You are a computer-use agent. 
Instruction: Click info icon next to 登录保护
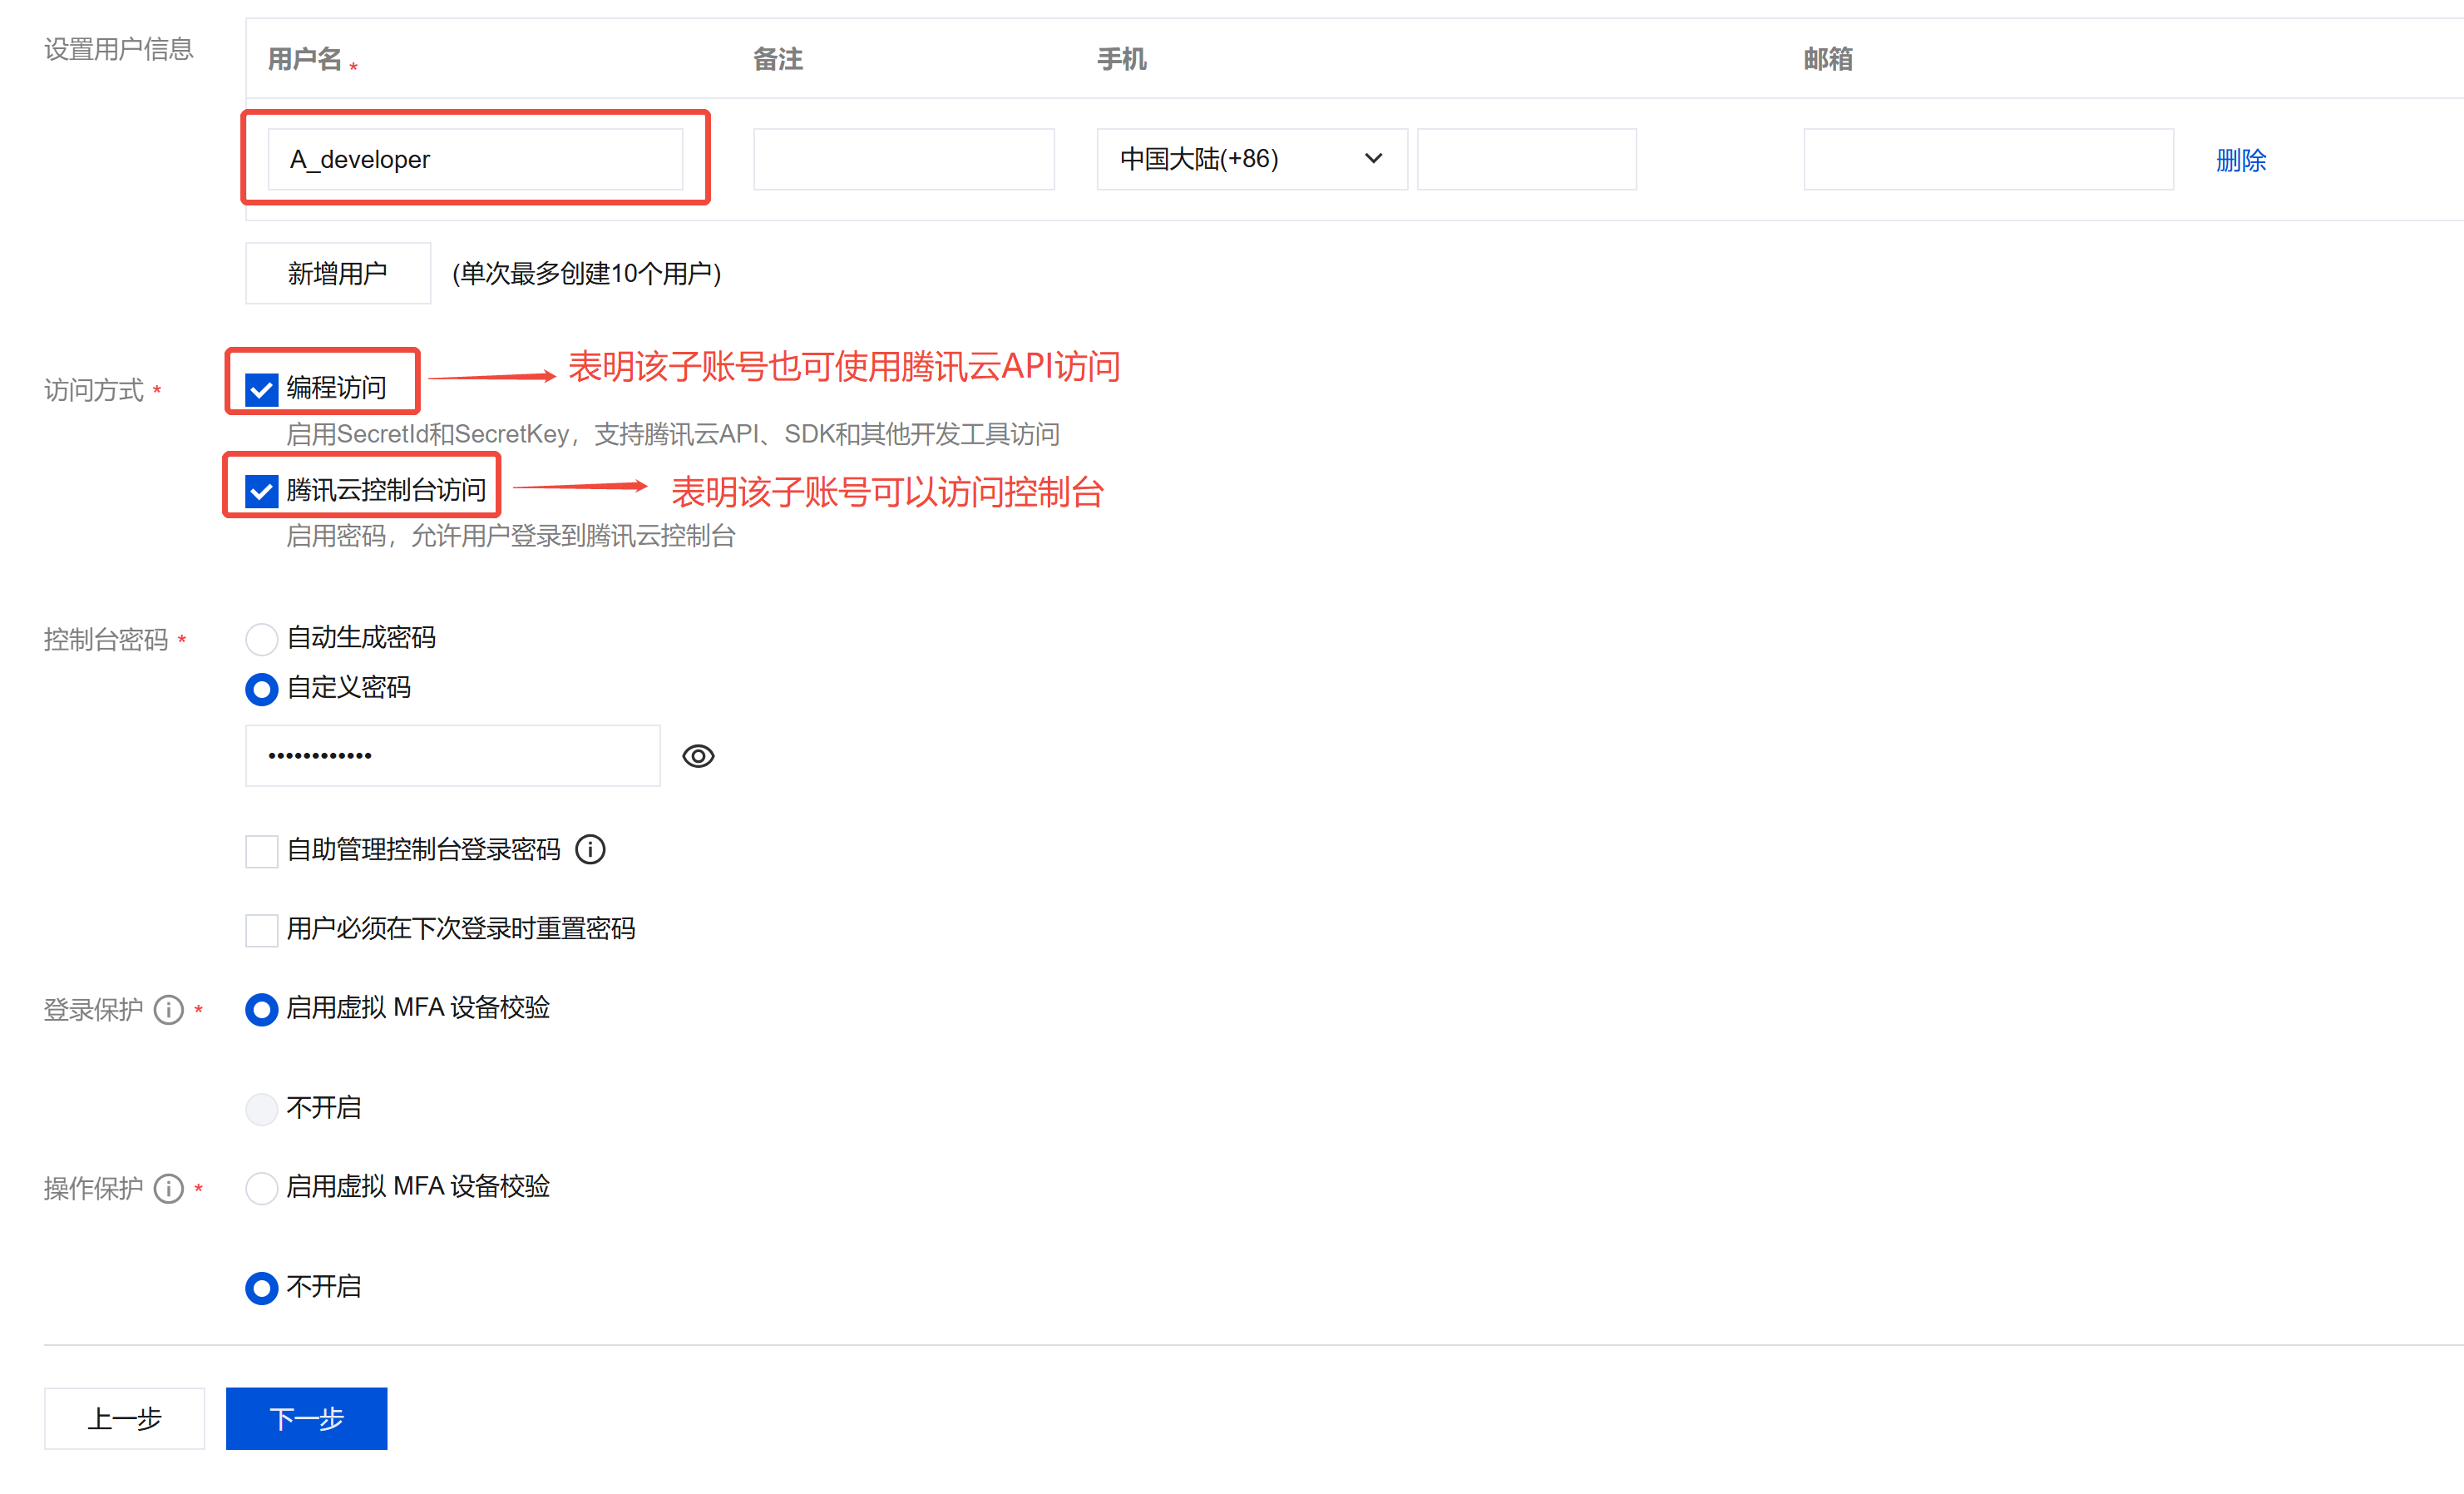(x=169, y=1009)
